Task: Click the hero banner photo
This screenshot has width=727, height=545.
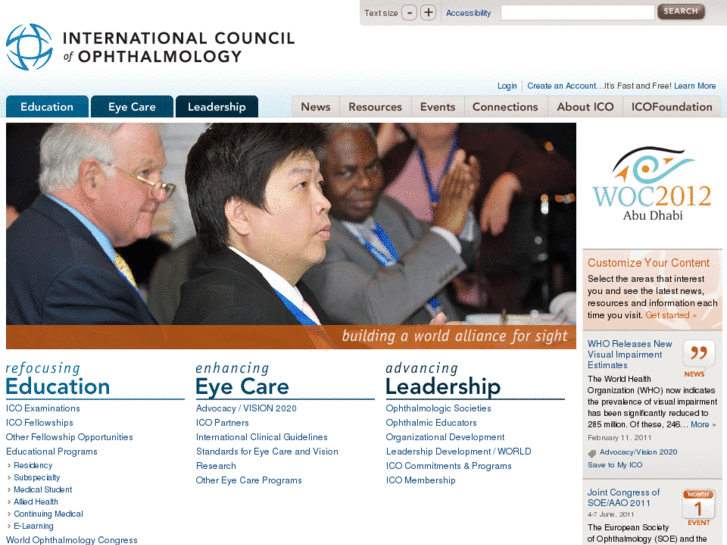Action: click(x=291, y=236)
